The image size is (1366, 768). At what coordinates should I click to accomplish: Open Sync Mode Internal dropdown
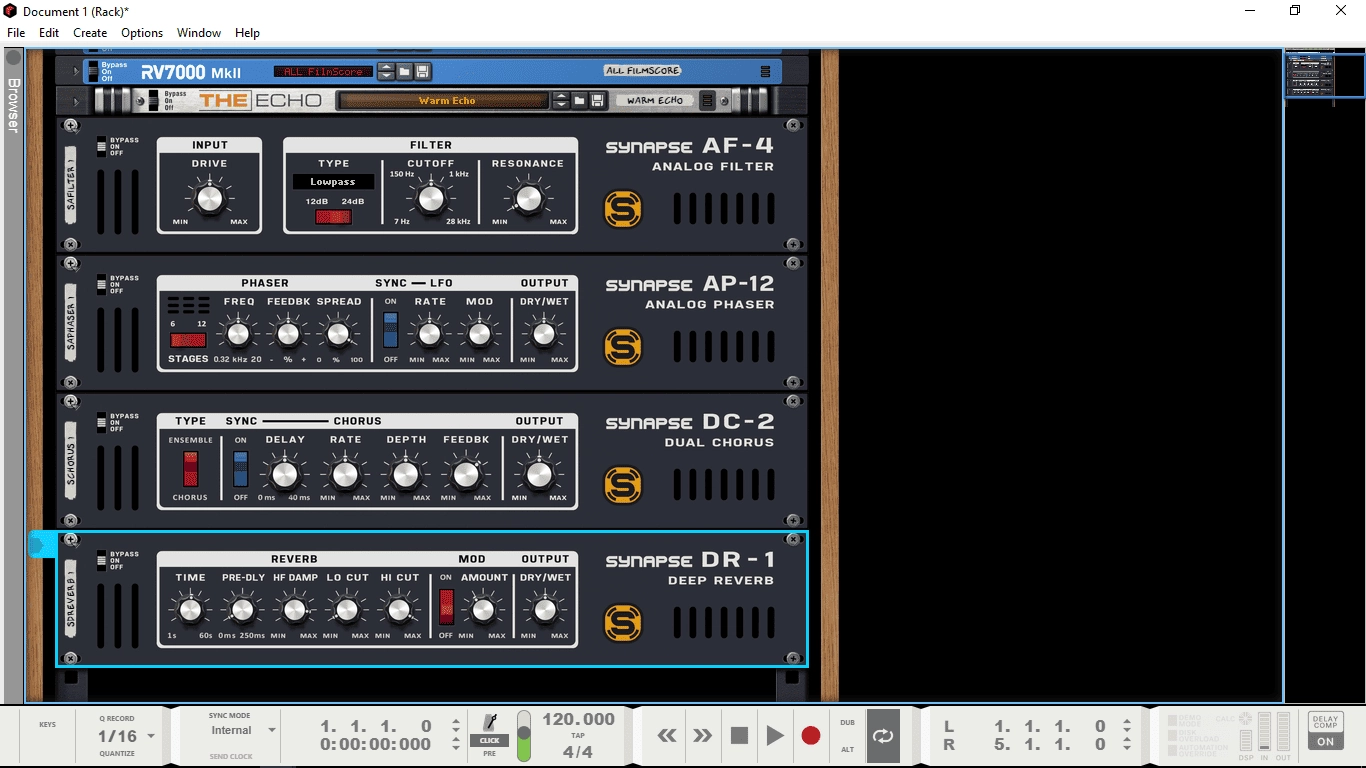click(x=241, y=730)
